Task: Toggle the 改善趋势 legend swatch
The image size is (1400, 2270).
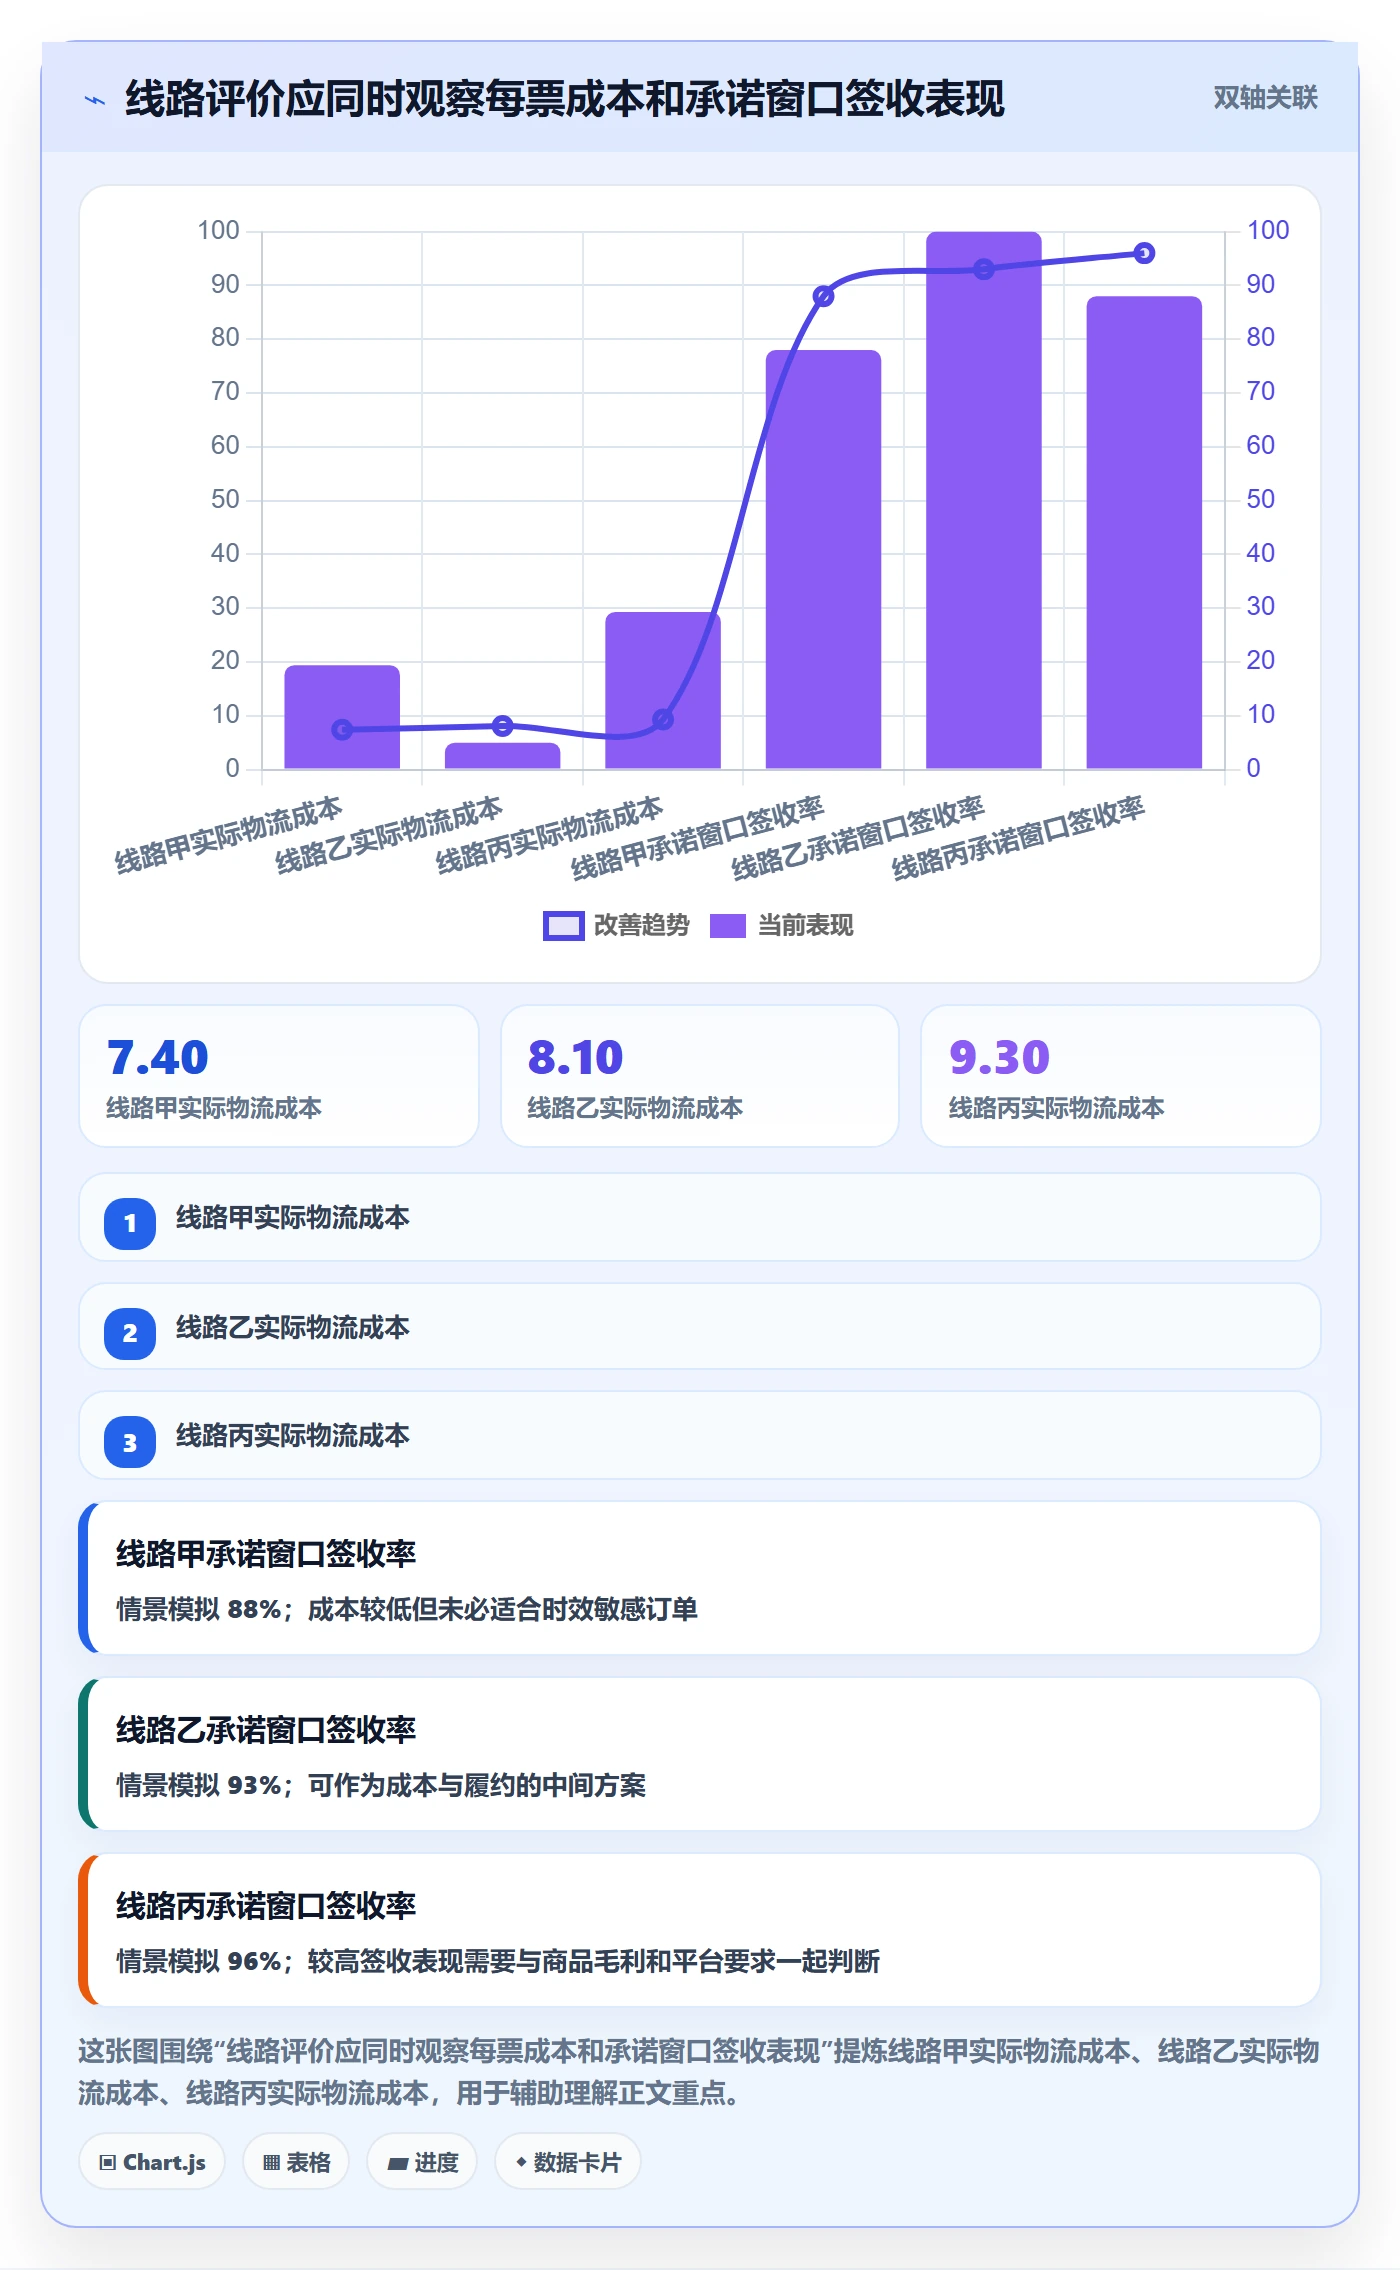Action: (563, 926)
